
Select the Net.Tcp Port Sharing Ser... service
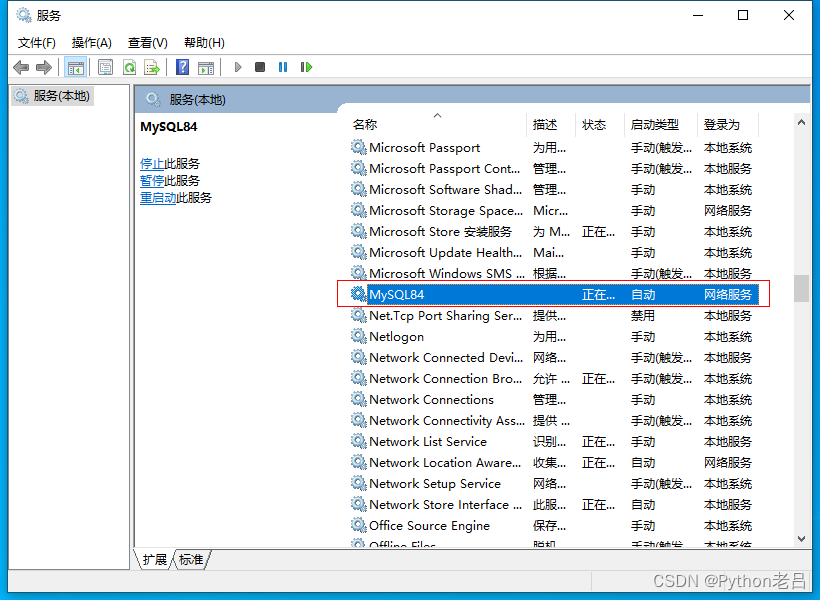554,315
